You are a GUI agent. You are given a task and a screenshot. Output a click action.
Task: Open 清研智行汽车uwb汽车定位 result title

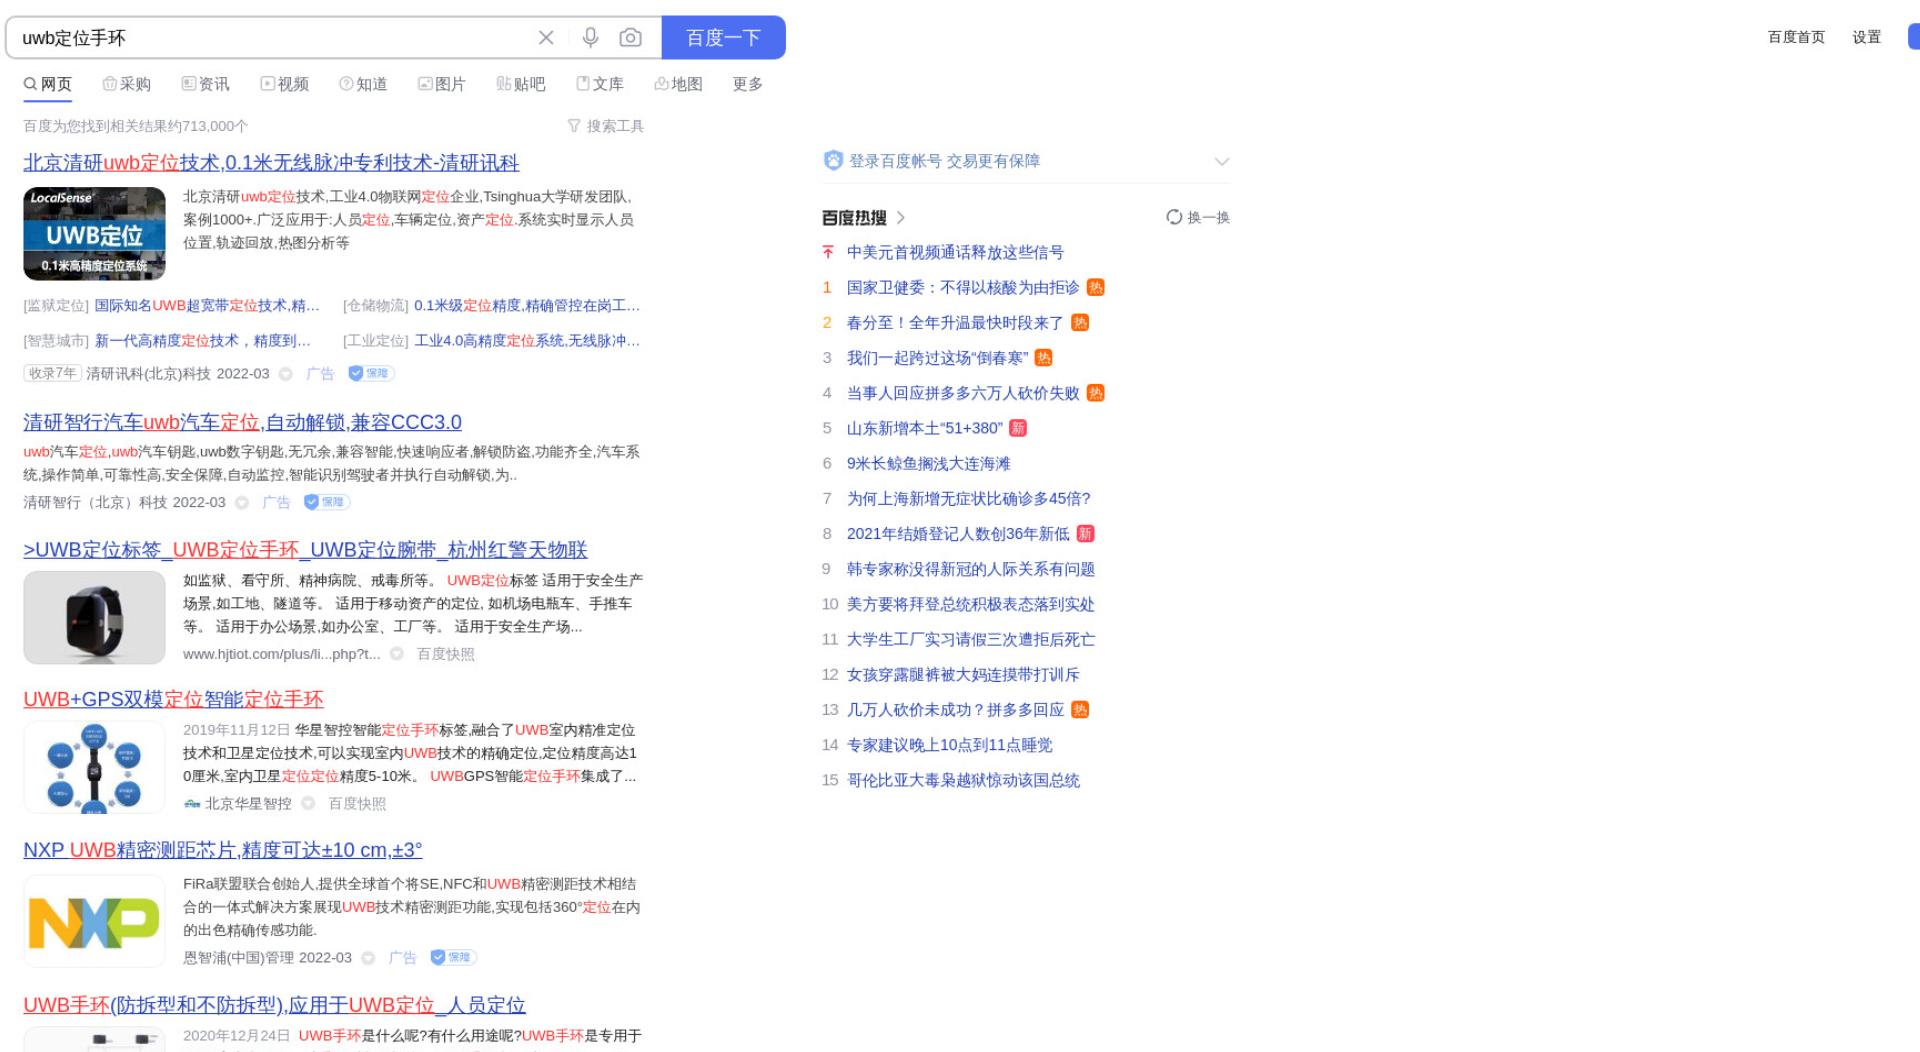[242, 422]
